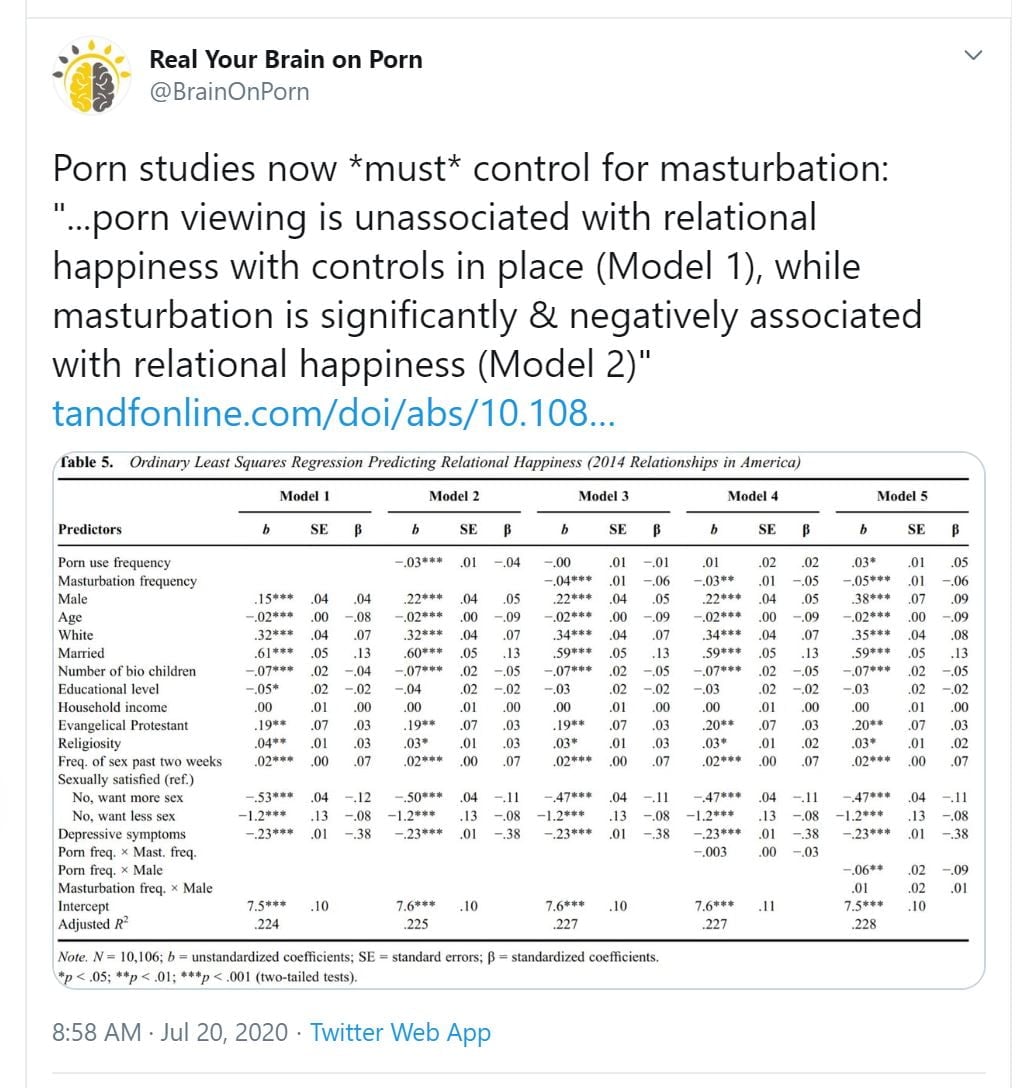Click the Predictors heading in the table
This screenshot has height=1088, width=1024.
tap(90, 529)
